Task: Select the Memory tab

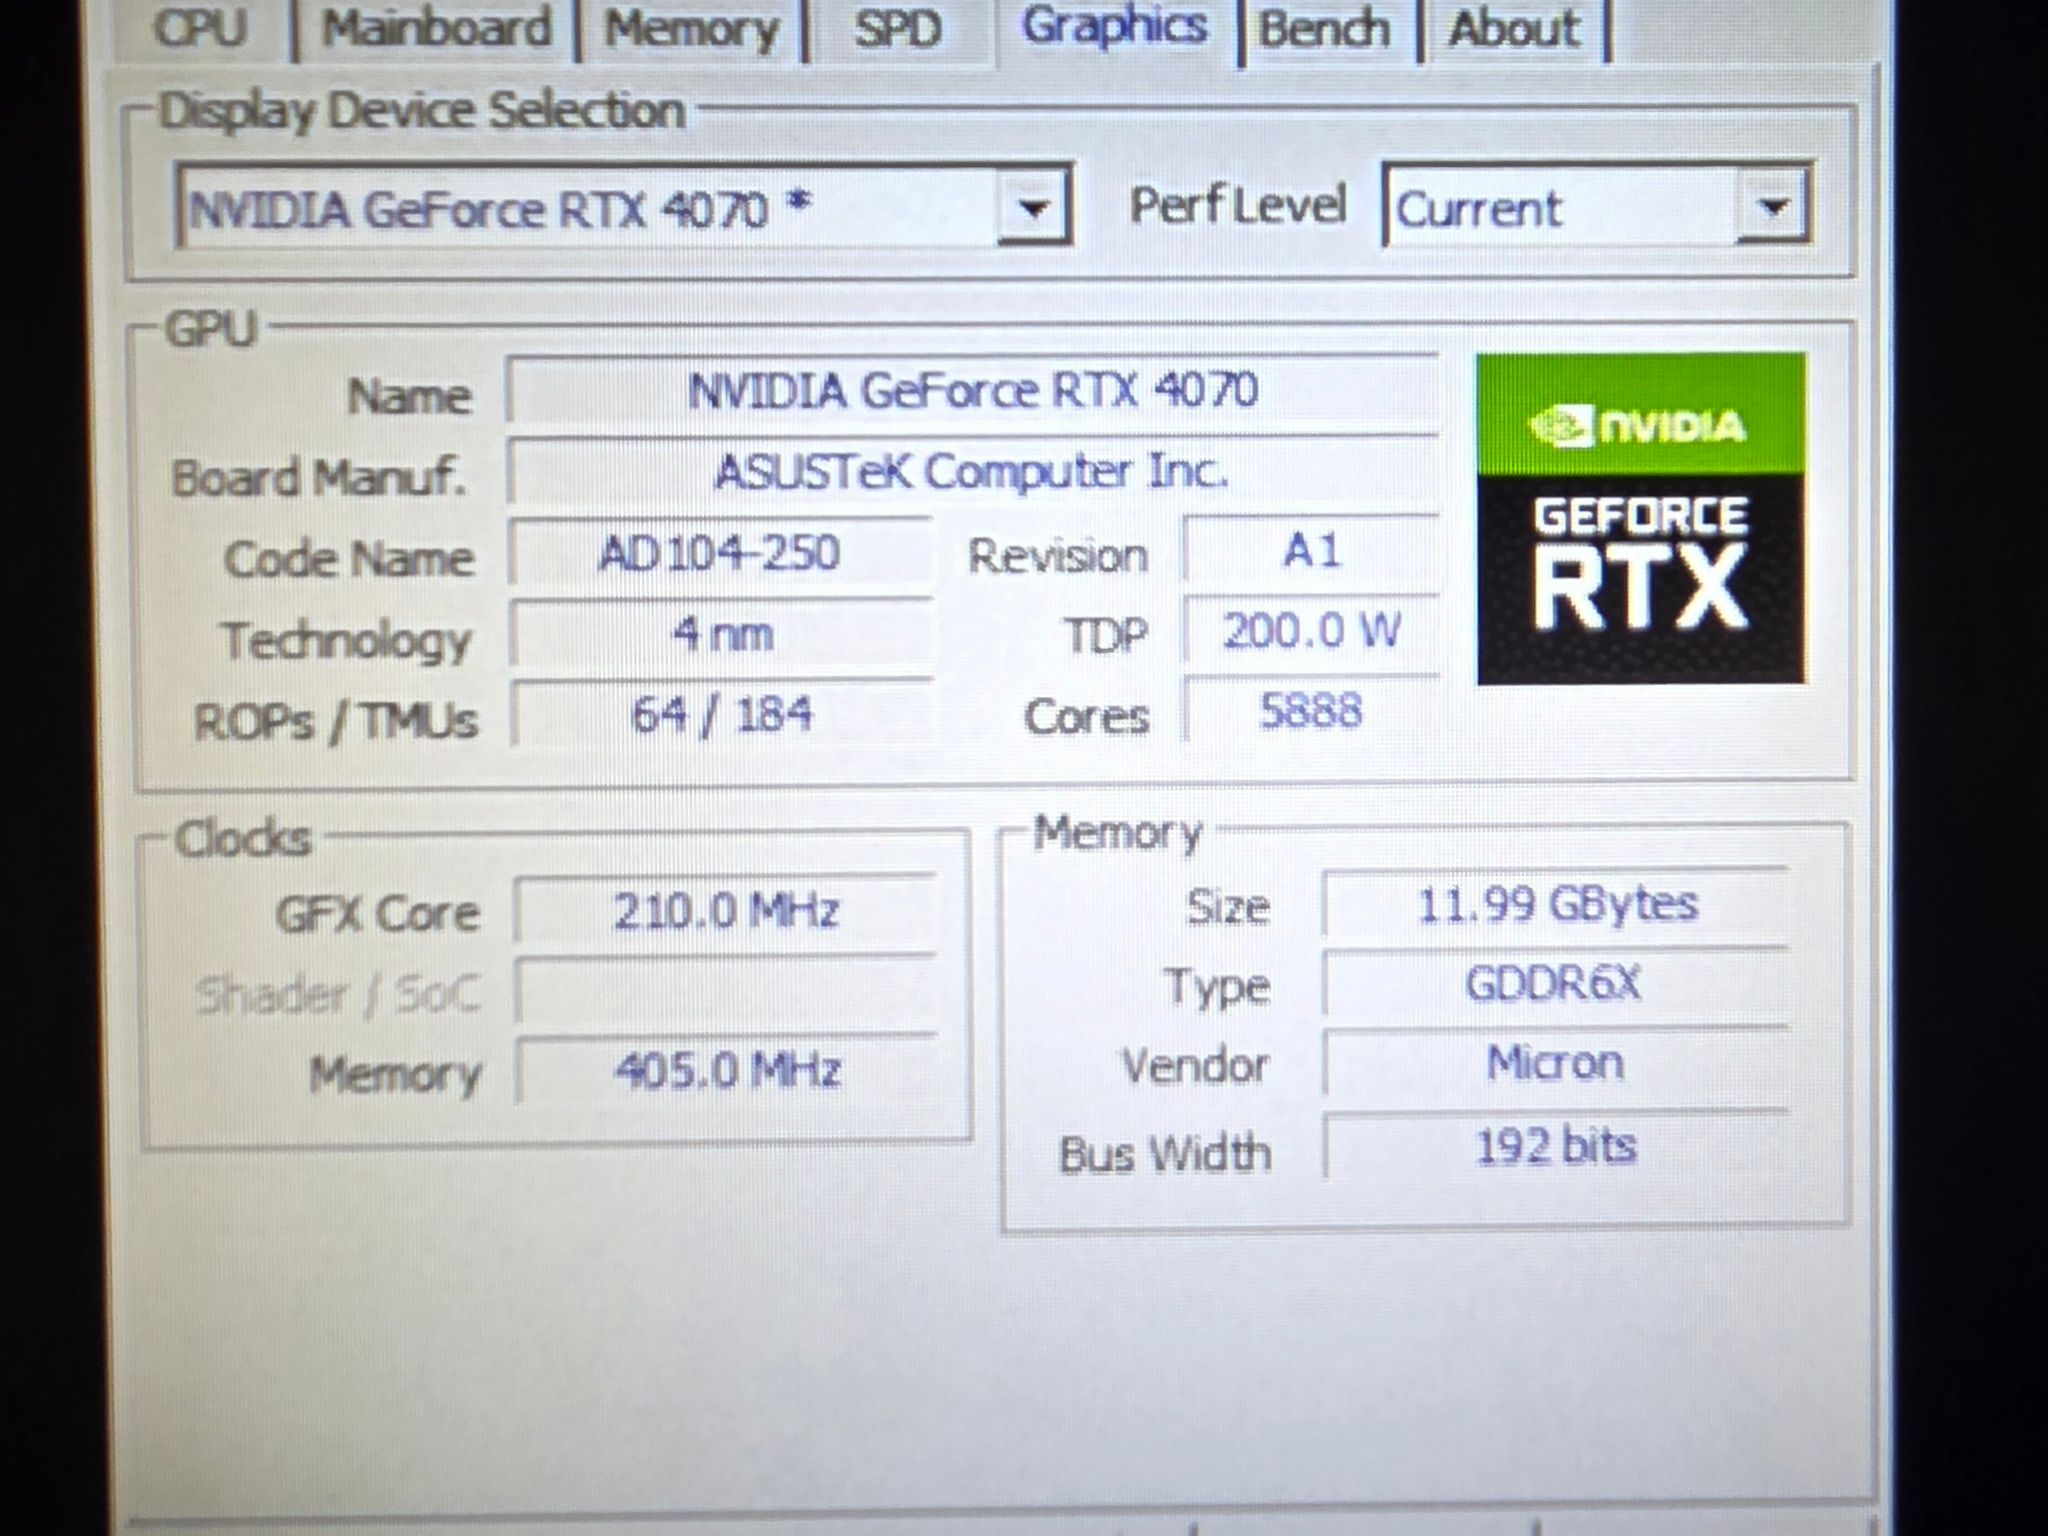Action: click(x=692, y=28)
